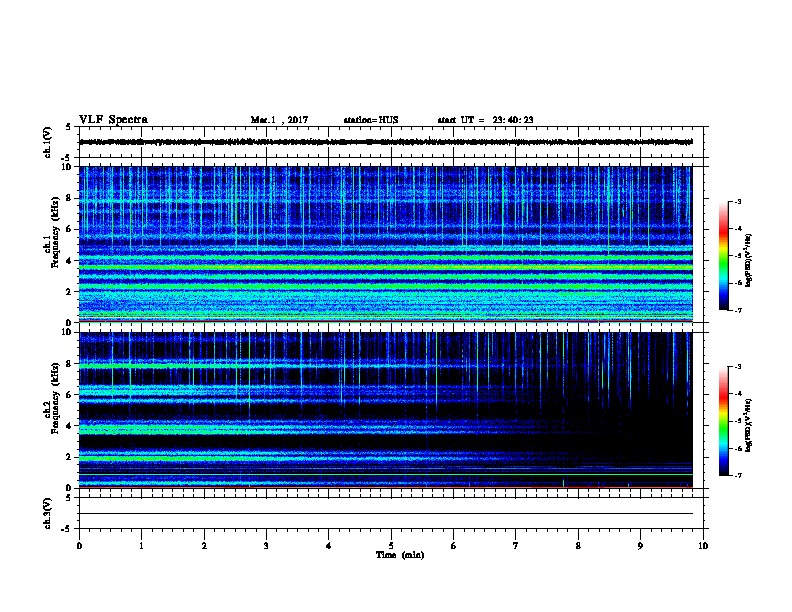The image size is (792, 612).
Task: Click the "Time (min)" axis label
Action: click(x=400, y=555)
